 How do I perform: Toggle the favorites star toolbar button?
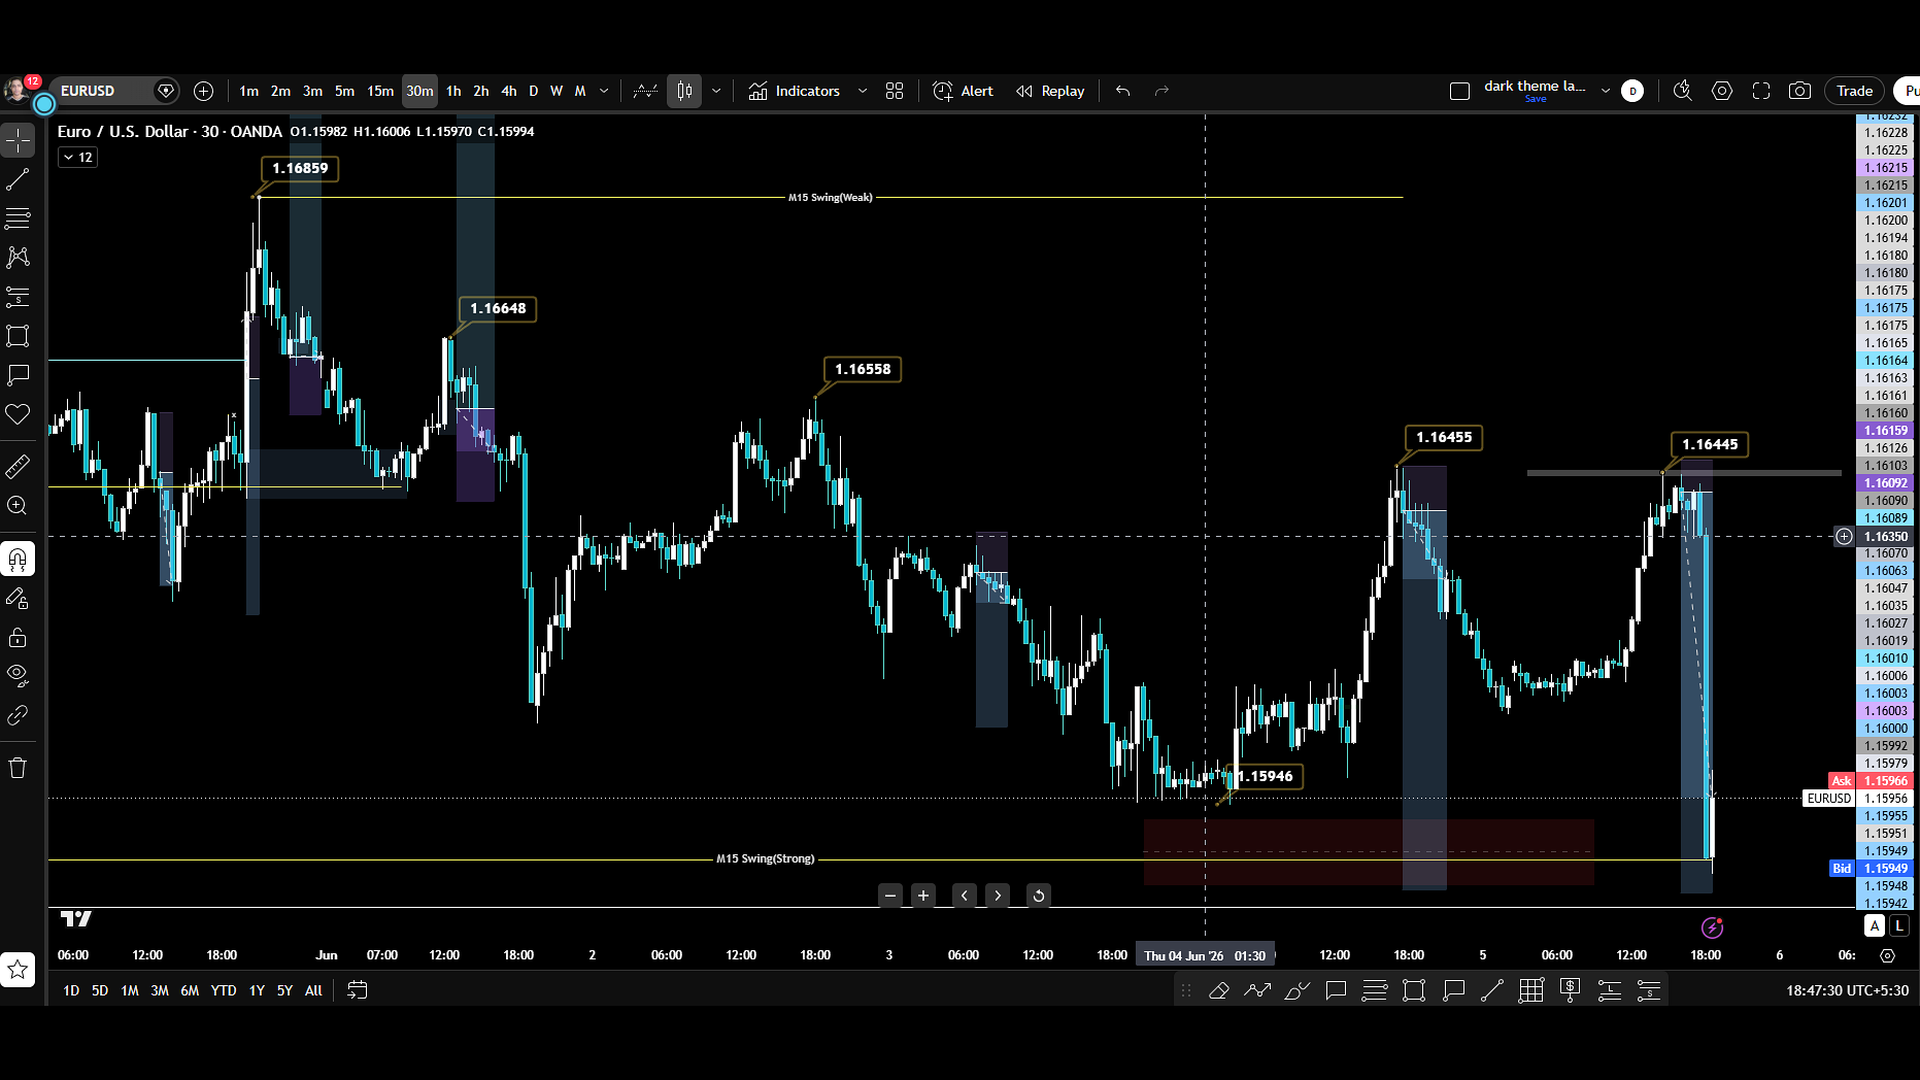point(18,969)
